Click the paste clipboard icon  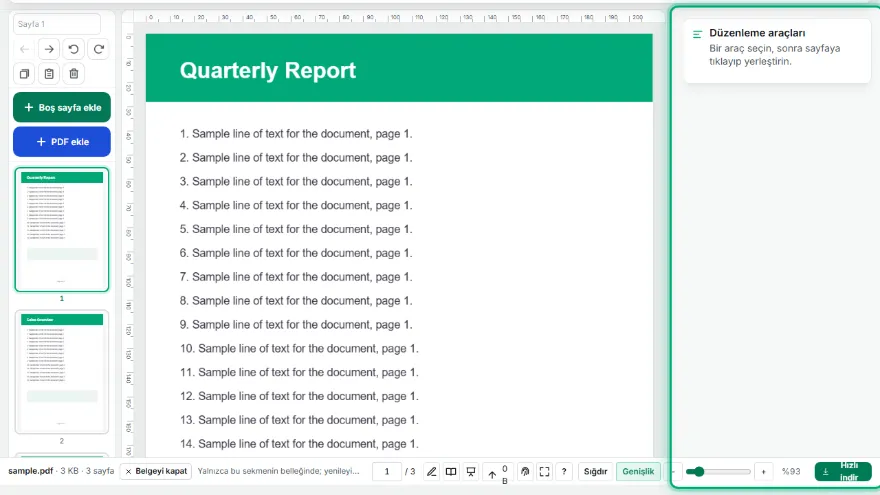pyautogui.click(x=49, y=74)
